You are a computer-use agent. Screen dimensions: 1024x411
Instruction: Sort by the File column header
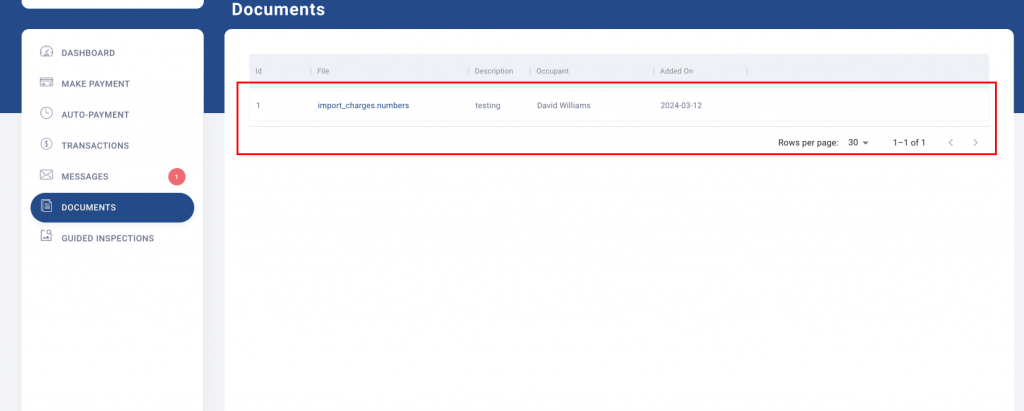click(323, 71)
